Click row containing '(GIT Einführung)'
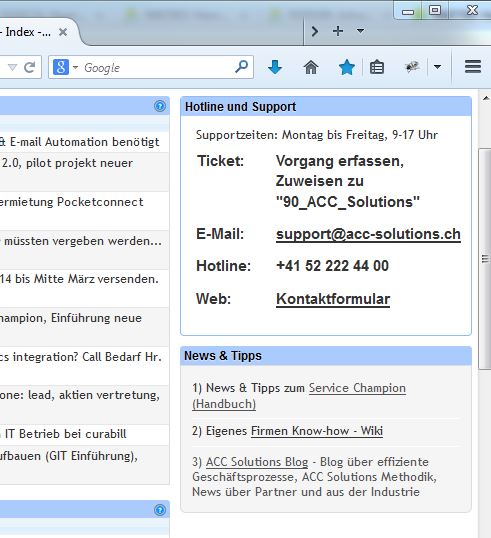The height and width of the screenshot is (538, 491). (x=84, y=465)
